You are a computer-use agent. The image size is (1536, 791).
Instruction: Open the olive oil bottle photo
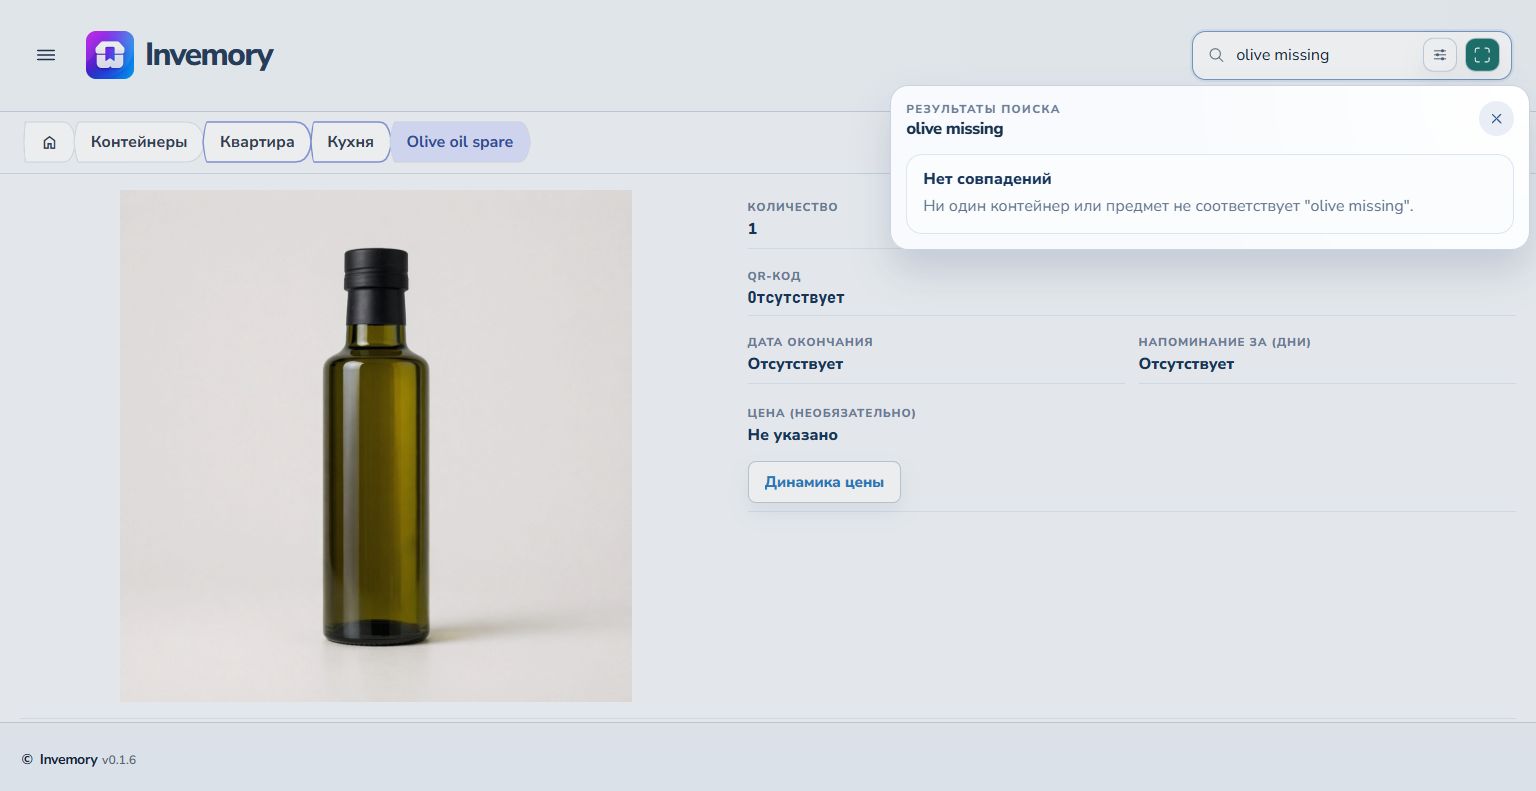tap(376, 446)
